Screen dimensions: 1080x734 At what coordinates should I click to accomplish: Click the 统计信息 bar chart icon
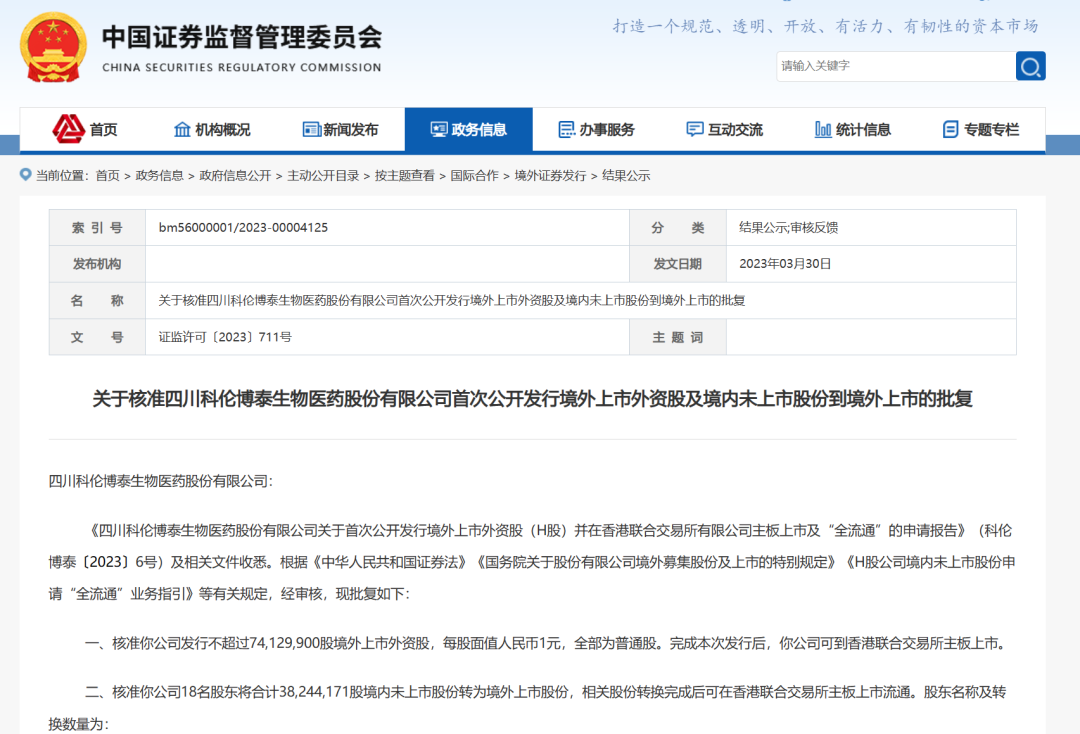click(822, 129)
